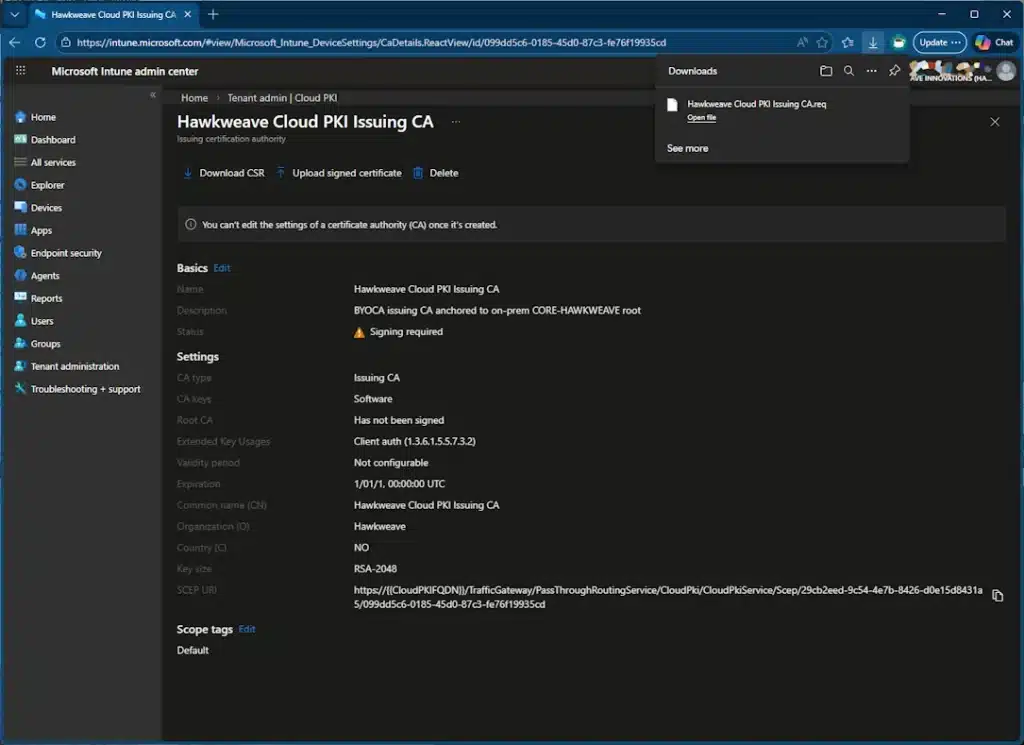The height and width of the screenshot is (745, 1024).
Task: Open the app launcher waffle icon
Action: (20, 71)
